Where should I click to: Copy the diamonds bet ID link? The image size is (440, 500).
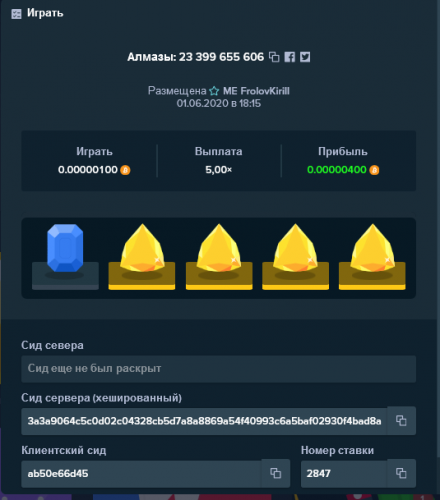tap(274, 57)
